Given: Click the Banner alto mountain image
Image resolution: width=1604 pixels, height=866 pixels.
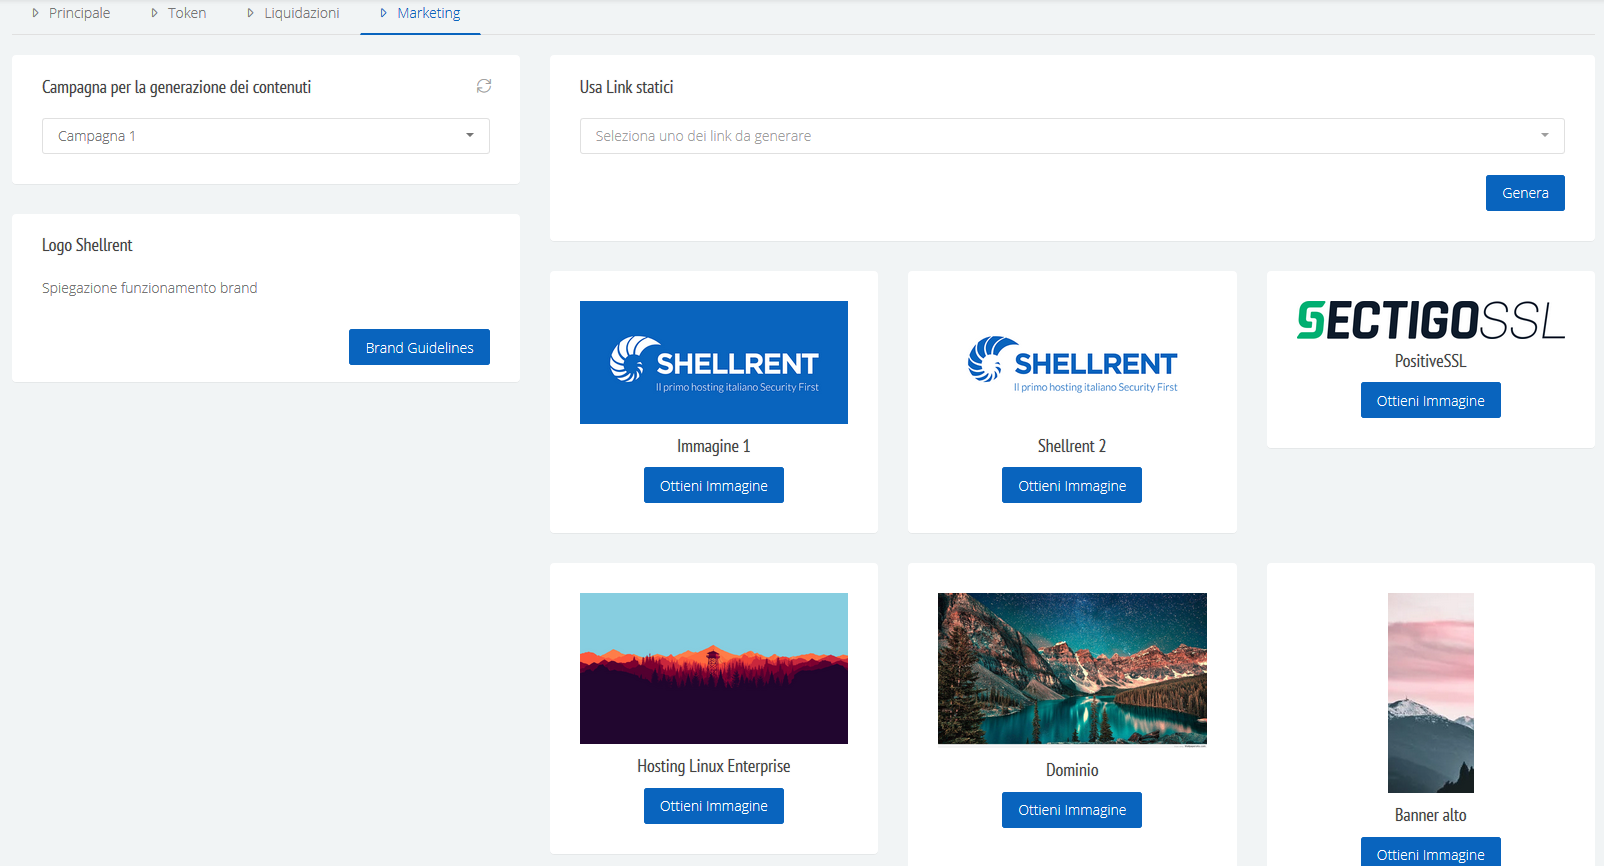Looking at the screenshot, I should coord(1431,693).
